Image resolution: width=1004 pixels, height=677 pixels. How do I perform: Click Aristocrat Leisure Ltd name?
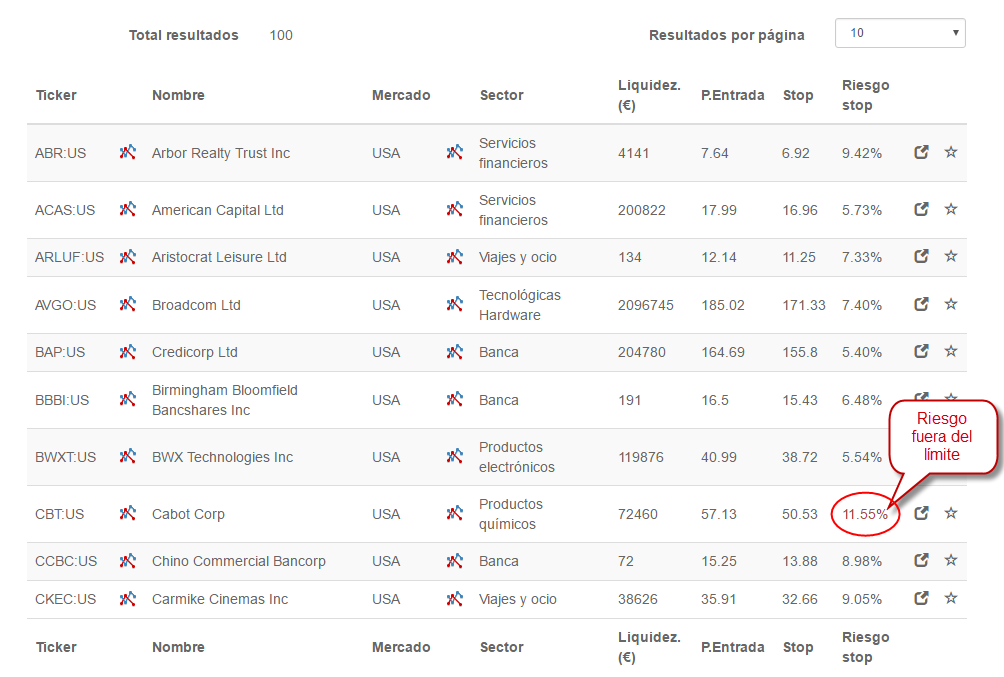219,257
